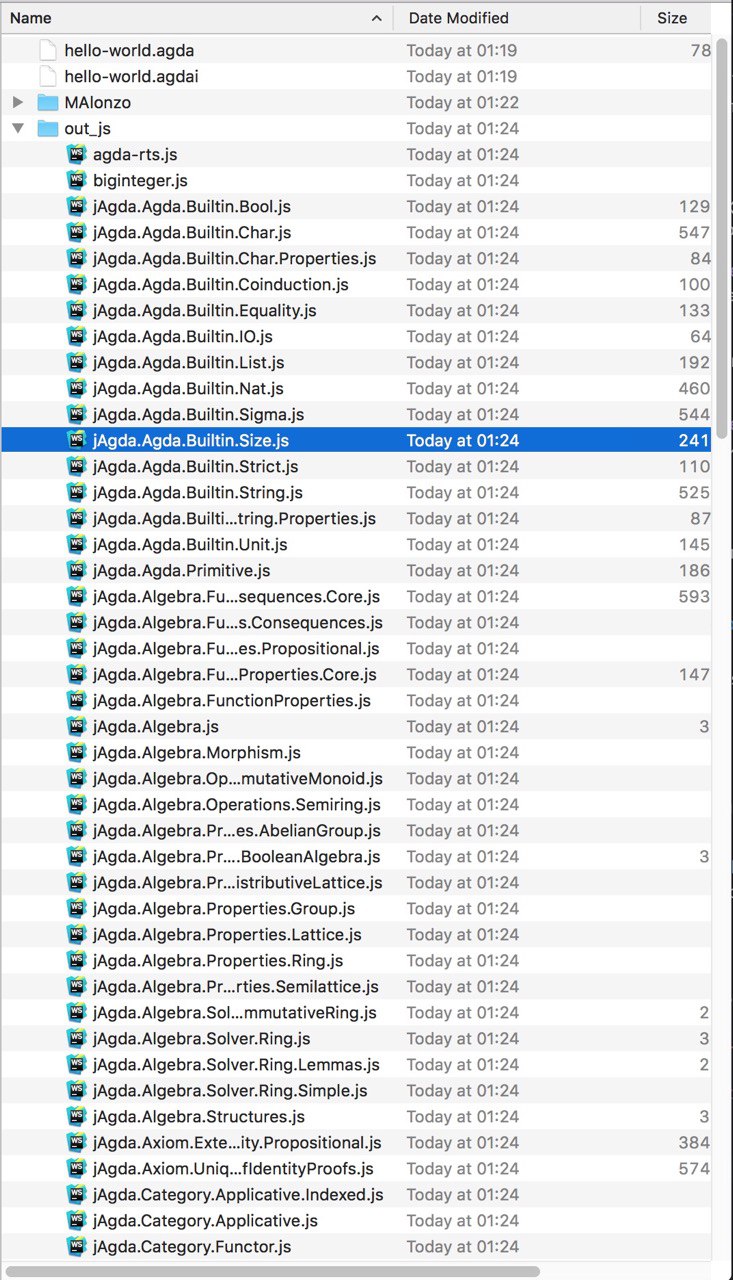Click the jAgda.Algebra.Structures.js icon
Image resolution: width=733 pixels, height=1280 pixels.
pyautogui.click(x=76, y=1116)
